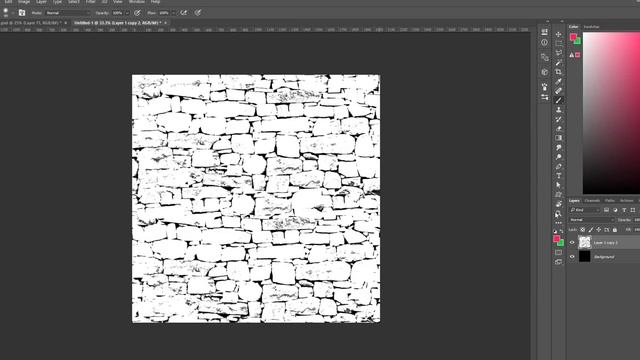The width and height of the screenshot is (640, 360).
Task: Select the History Brush tool
Action: pyautogui.click(x=558, y=119)
